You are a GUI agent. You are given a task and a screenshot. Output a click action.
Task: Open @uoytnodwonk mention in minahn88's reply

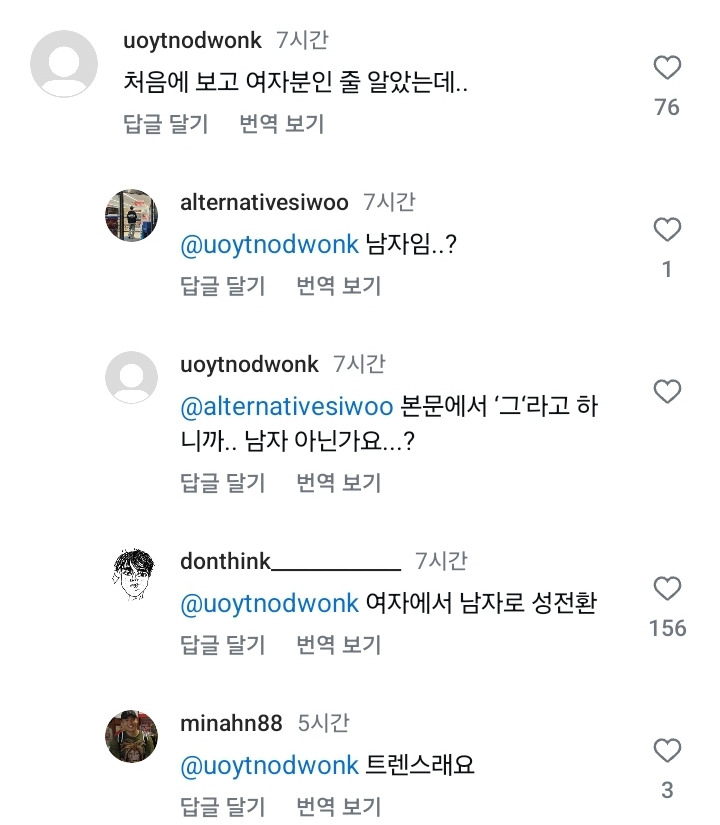(x=269, y=766)
